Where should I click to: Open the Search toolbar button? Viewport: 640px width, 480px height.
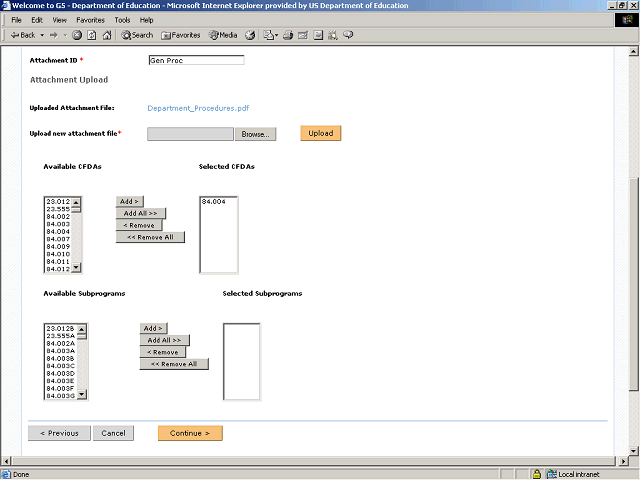(x=138, y=35)
